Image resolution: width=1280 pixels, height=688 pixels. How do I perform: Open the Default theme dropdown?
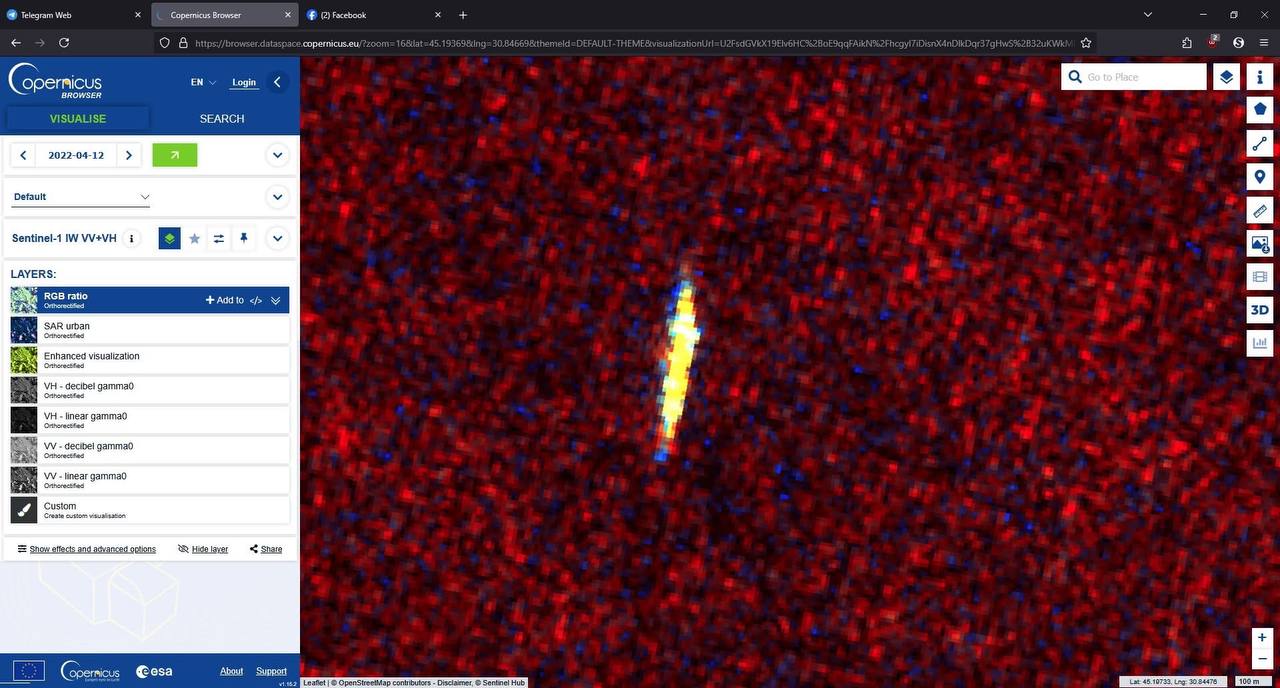tap(81, 197)
